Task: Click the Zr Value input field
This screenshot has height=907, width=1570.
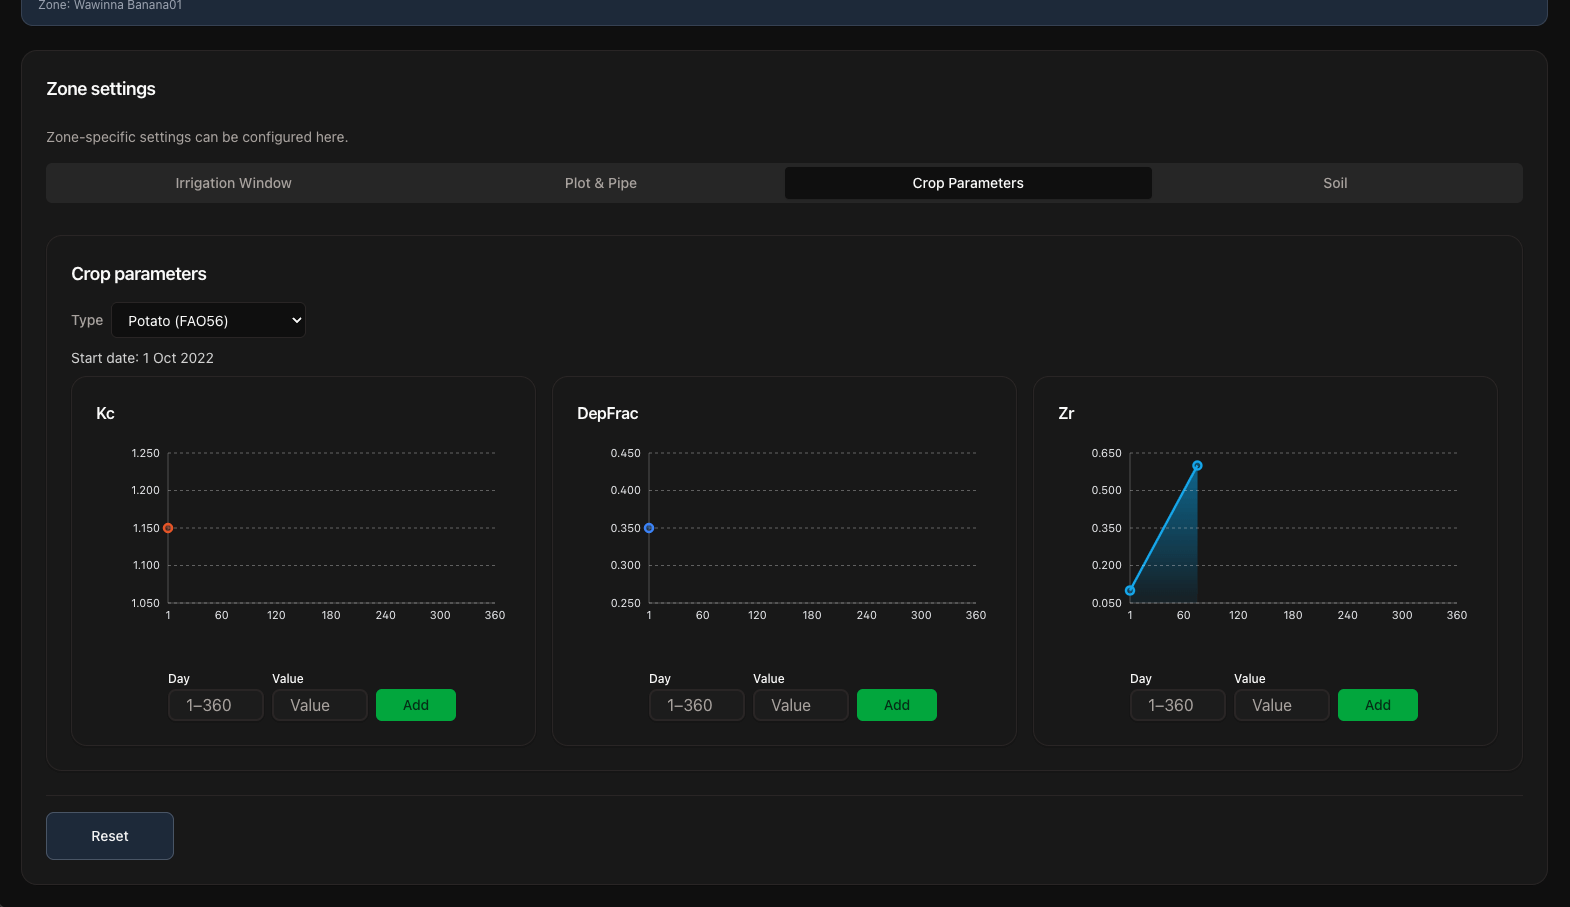Action: tap(1281, 705)
